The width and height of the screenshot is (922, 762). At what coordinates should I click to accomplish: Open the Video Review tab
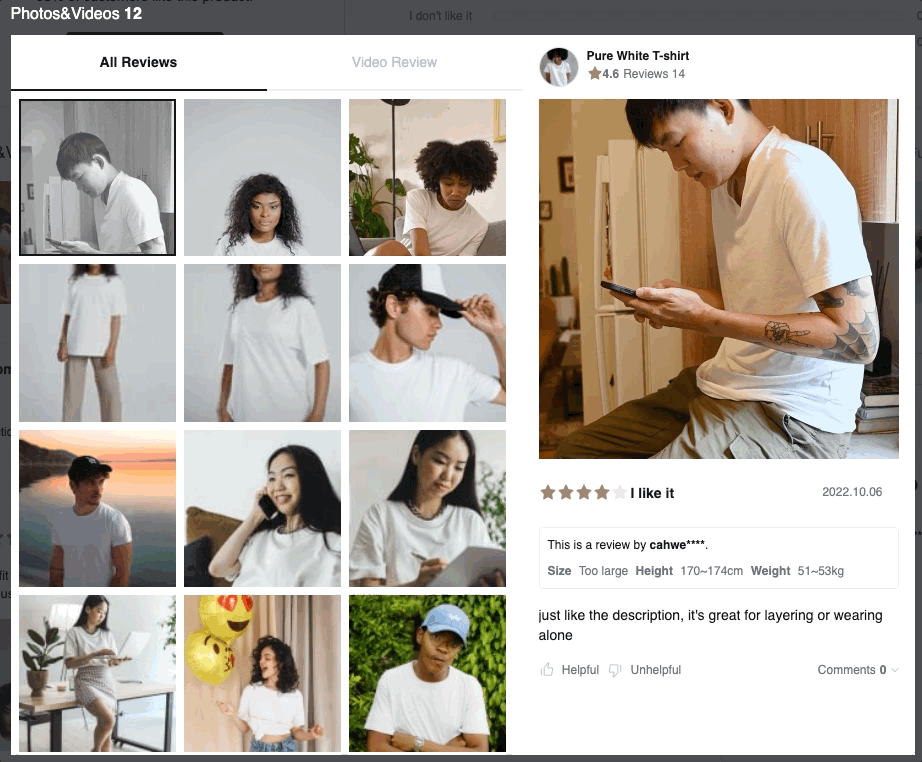pos(394,62)
